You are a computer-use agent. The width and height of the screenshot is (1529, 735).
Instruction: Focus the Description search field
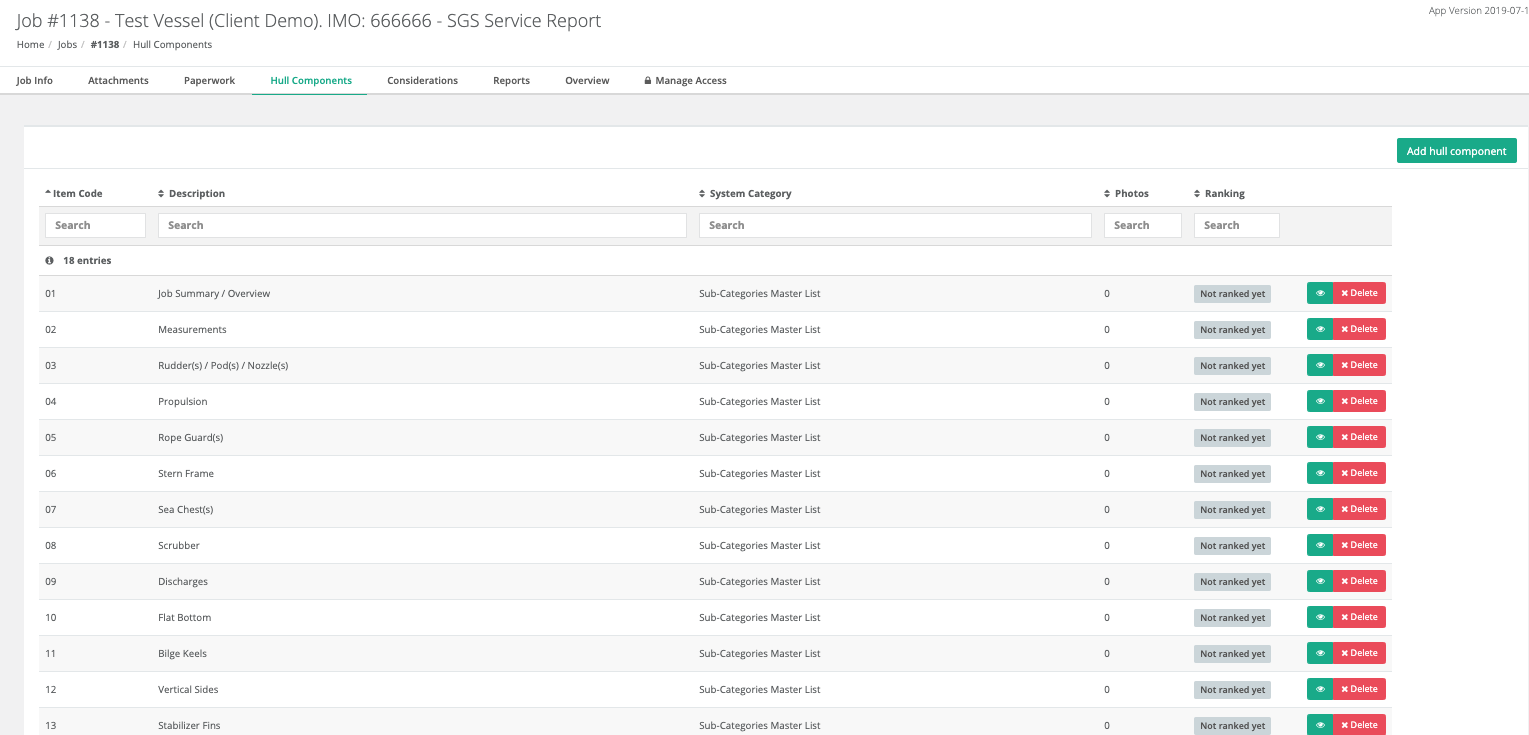point(422,226)
